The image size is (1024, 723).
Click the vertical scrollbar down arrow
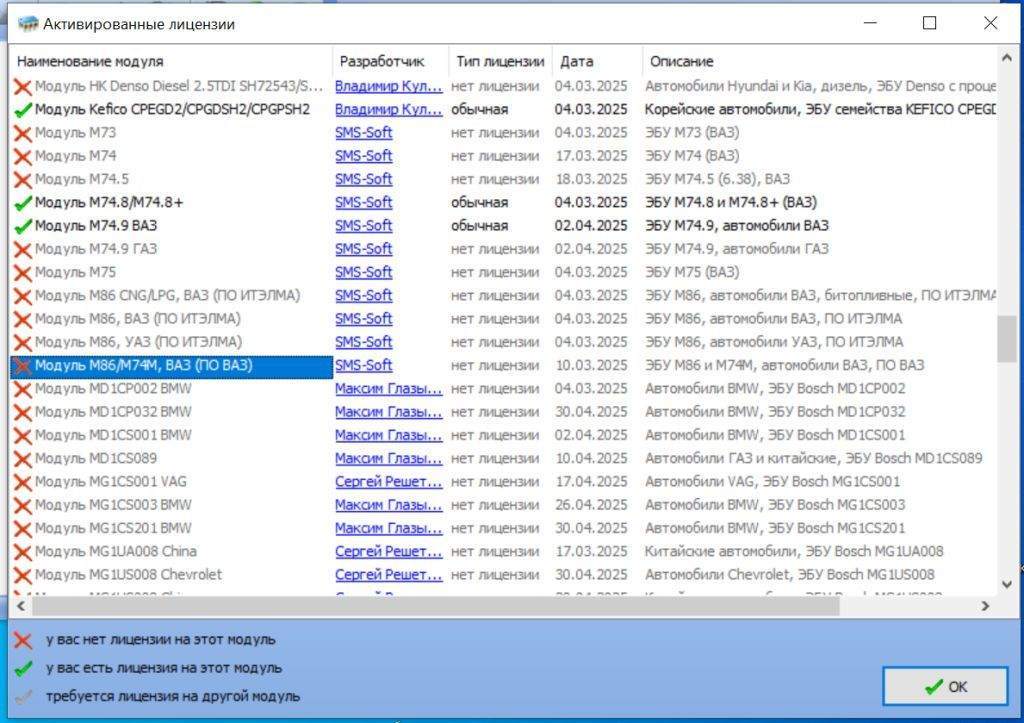1006,585
